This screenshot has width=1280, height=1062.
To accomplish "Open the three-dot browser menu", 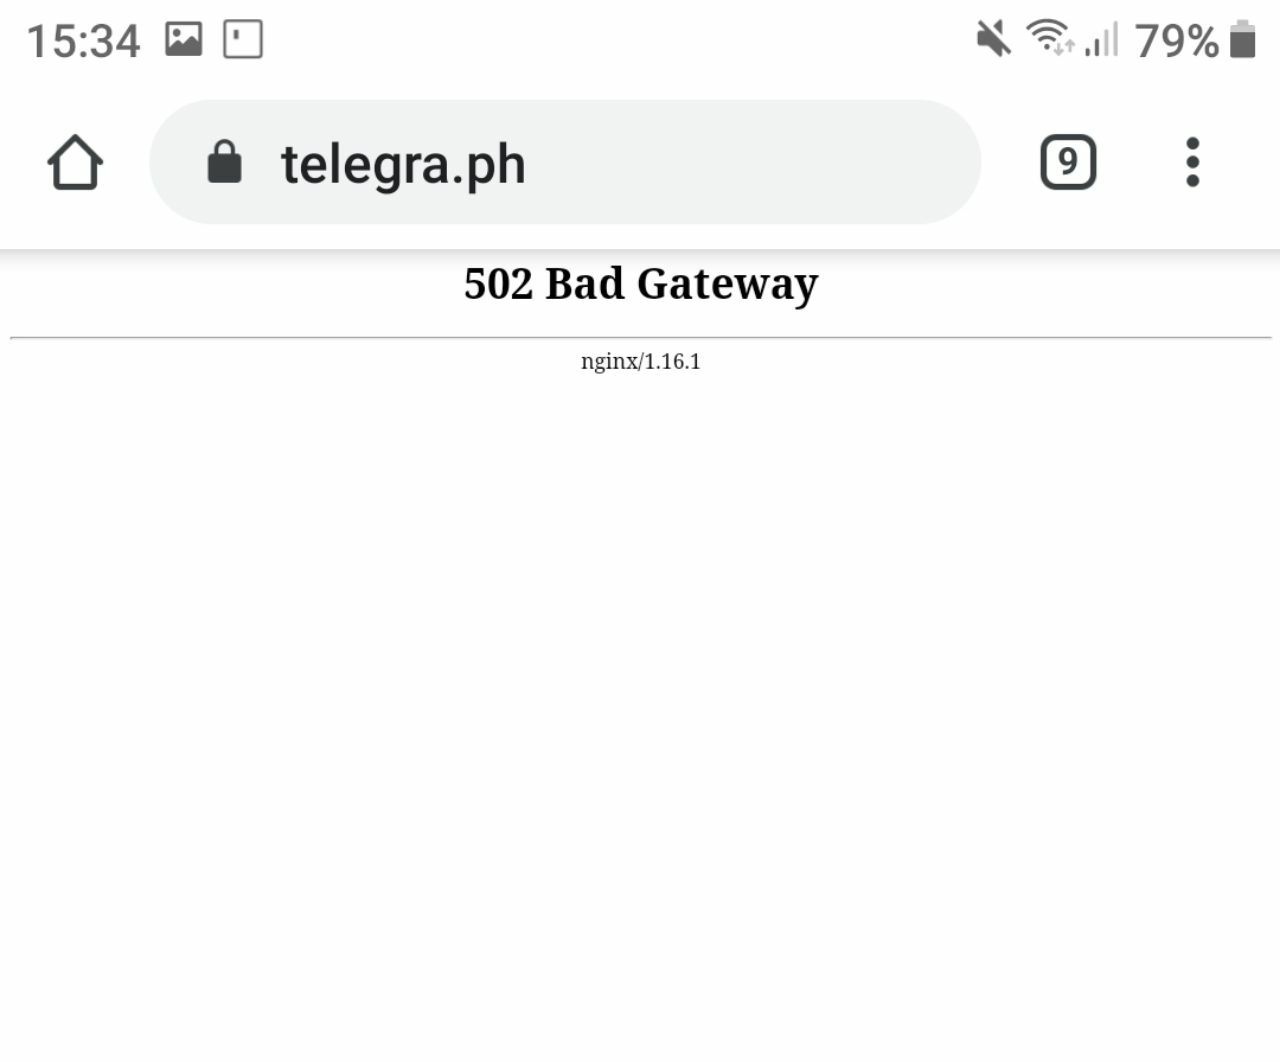I will [1192, 162].
